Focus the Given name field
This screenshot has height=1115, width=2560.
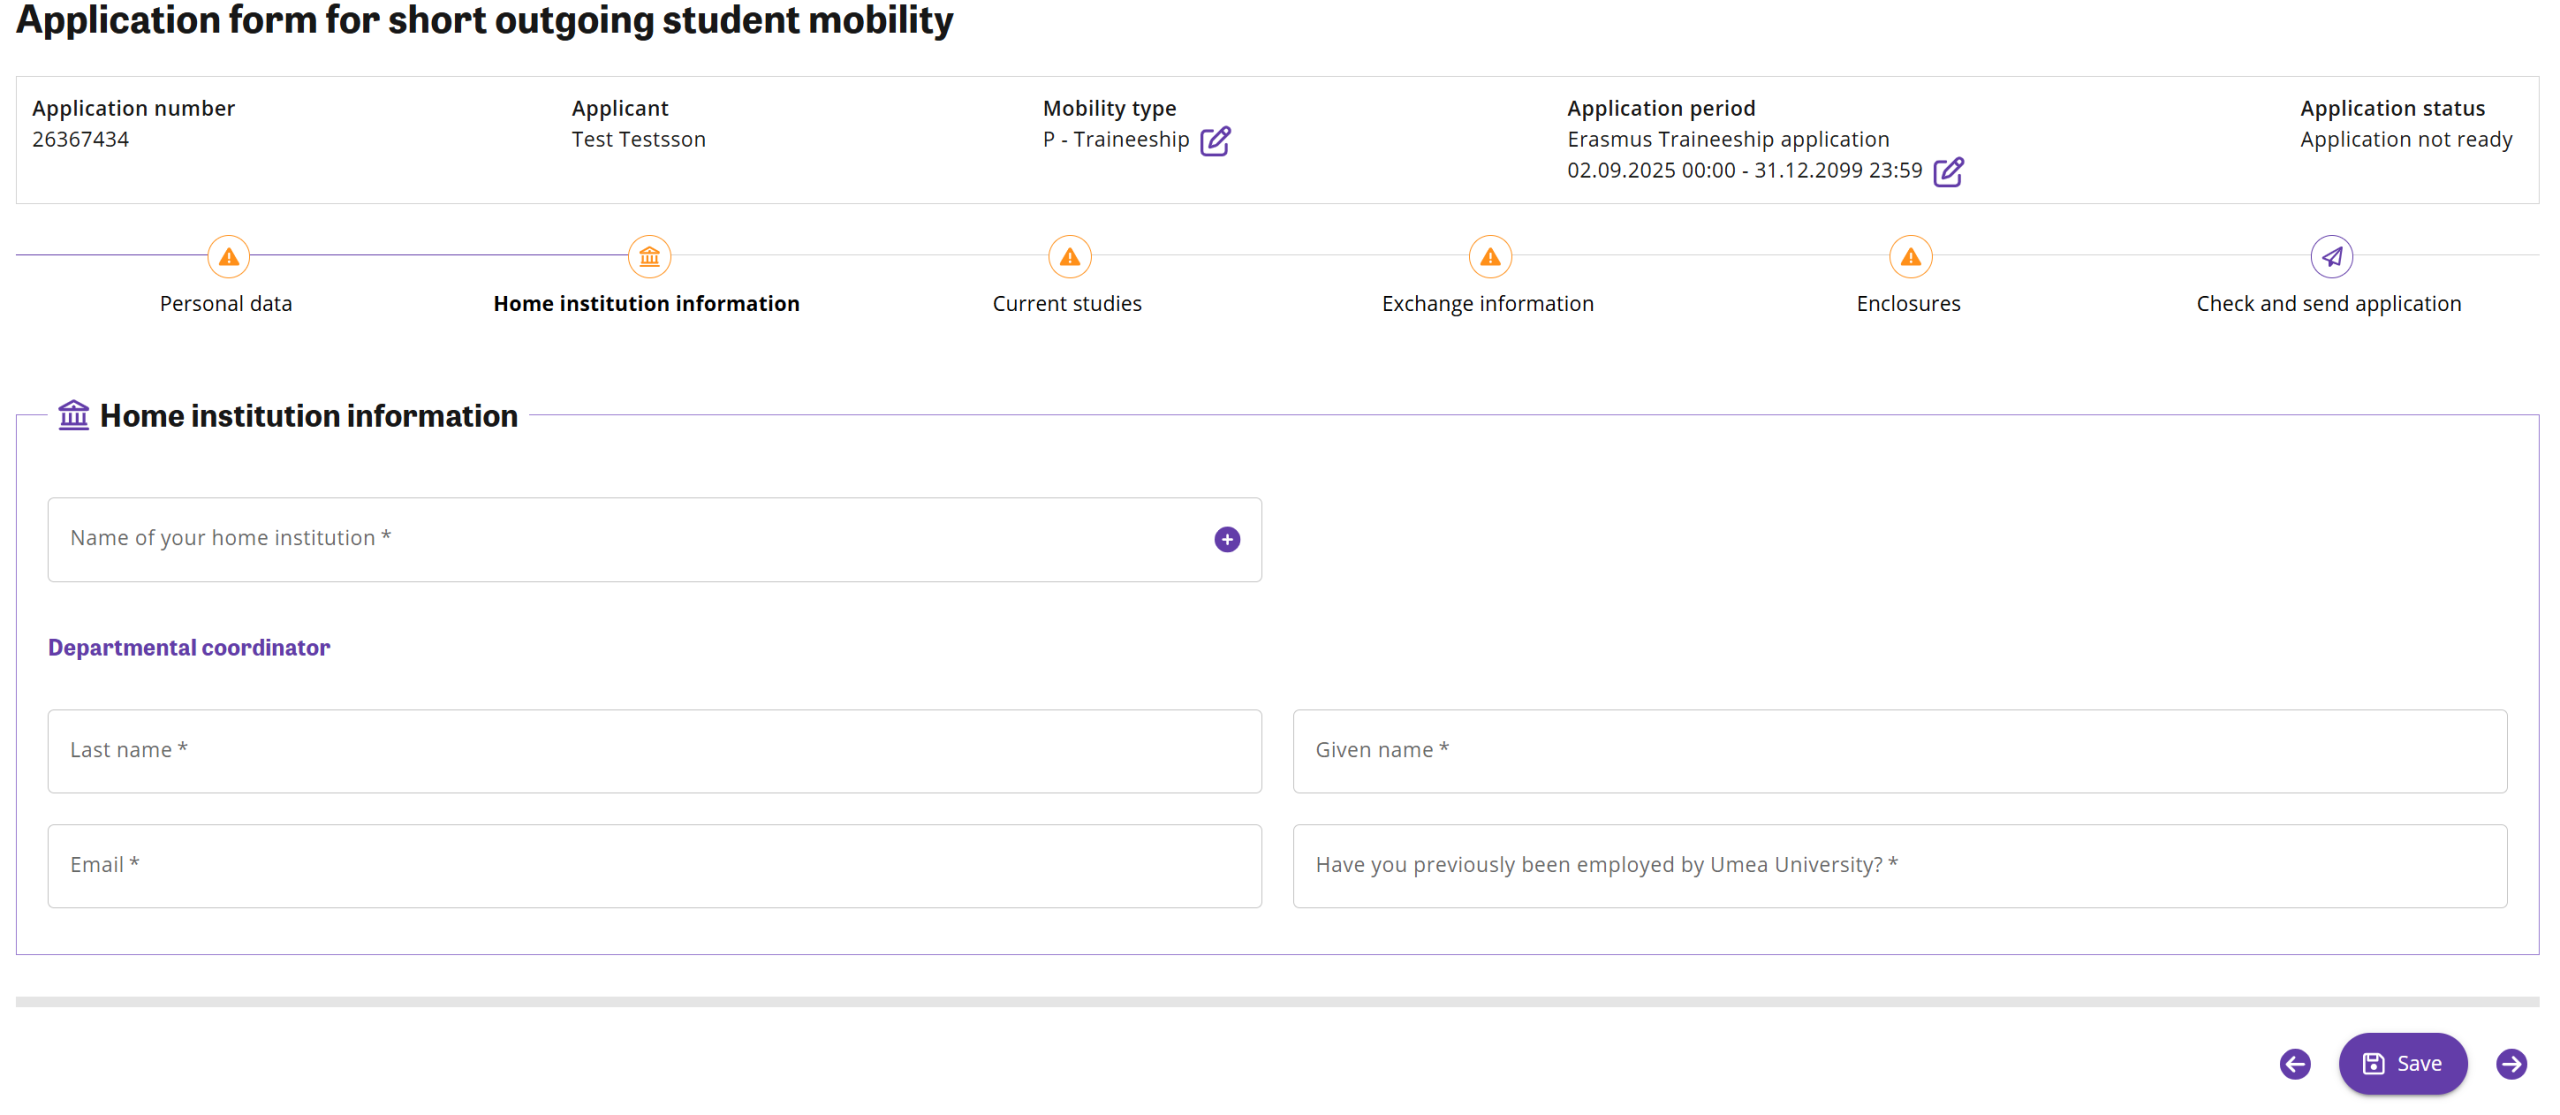1898,751
